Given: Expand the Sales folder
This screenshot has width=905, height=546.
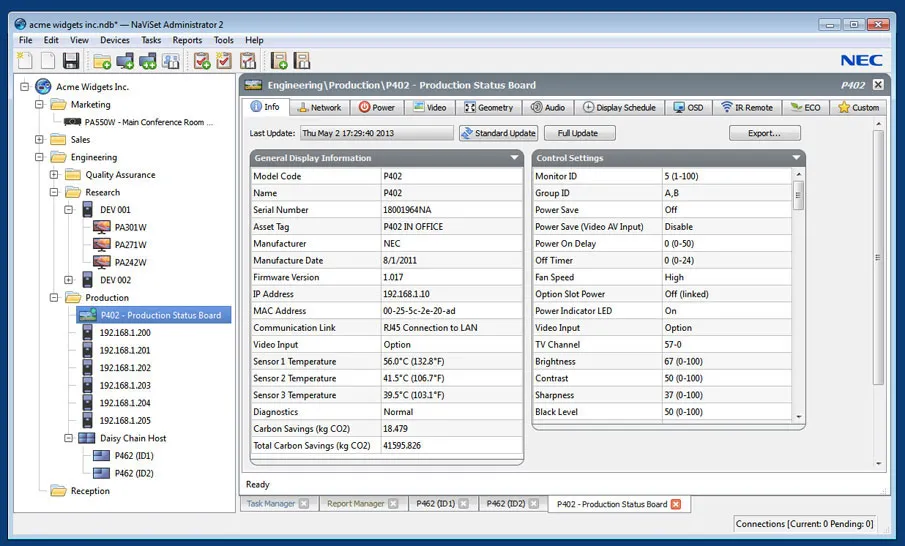Looking at the screenshot, I should [x=39, y=140].
